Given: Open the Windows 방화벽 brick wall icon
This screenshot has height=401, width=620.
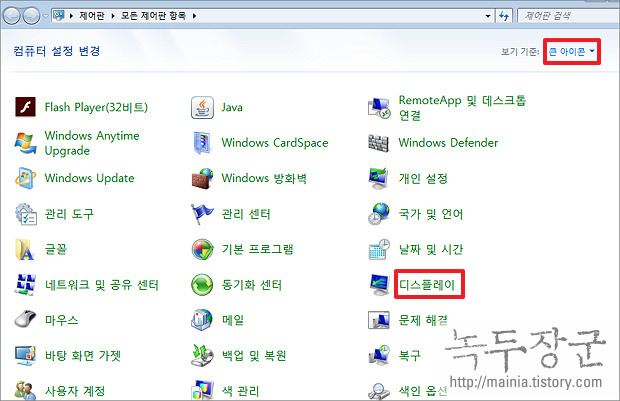Looking at the screenshot, I should tap(202, 178).
